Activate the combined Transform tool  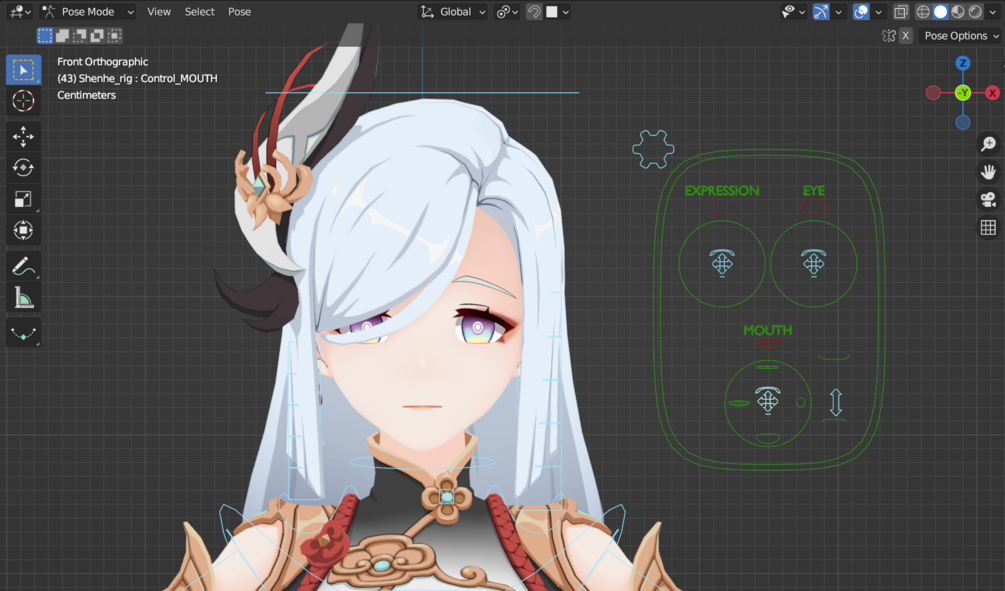23,230
